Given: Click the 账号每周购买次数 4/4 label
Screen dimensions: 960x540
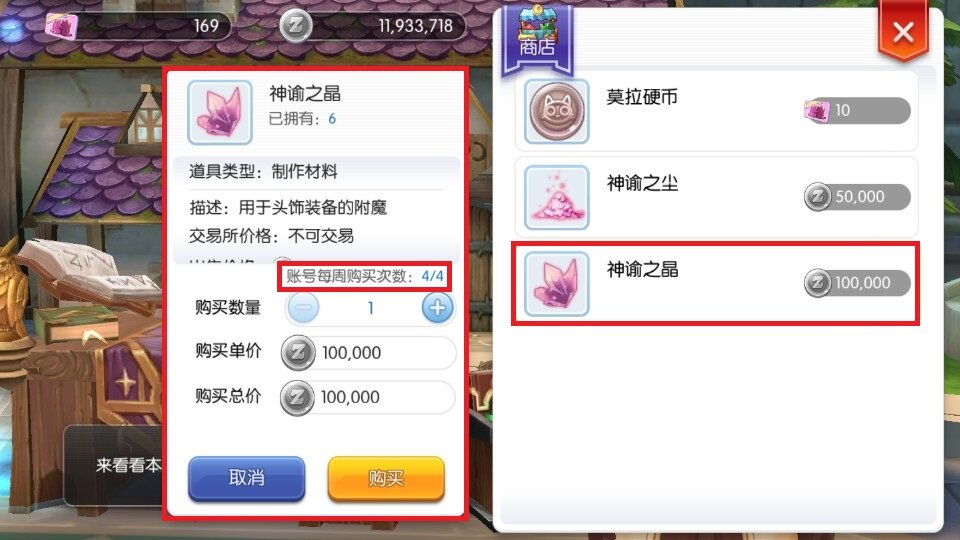Looking at the screenshot, I should click(364, 277).
